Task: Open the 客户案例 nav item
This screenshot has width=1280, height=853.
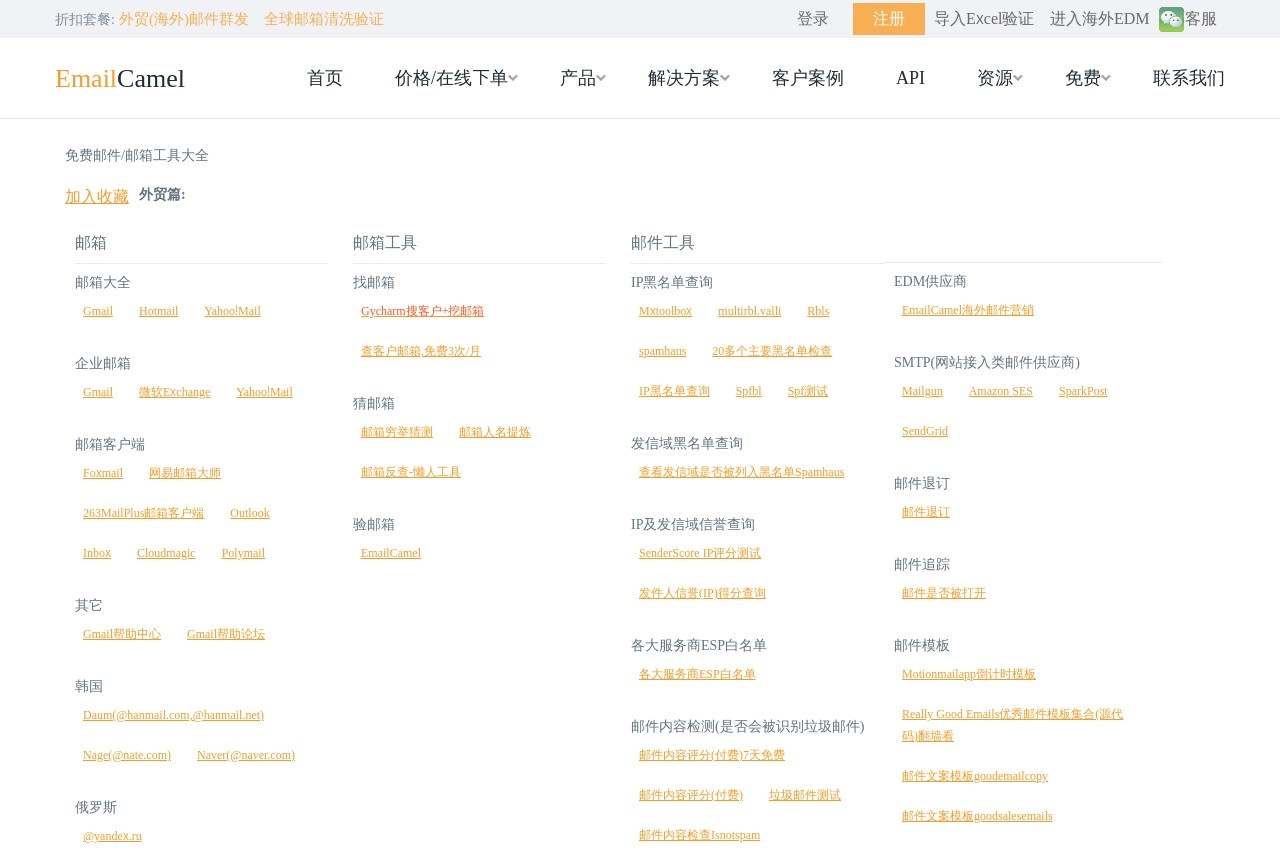Action: (x=808, y=78)
